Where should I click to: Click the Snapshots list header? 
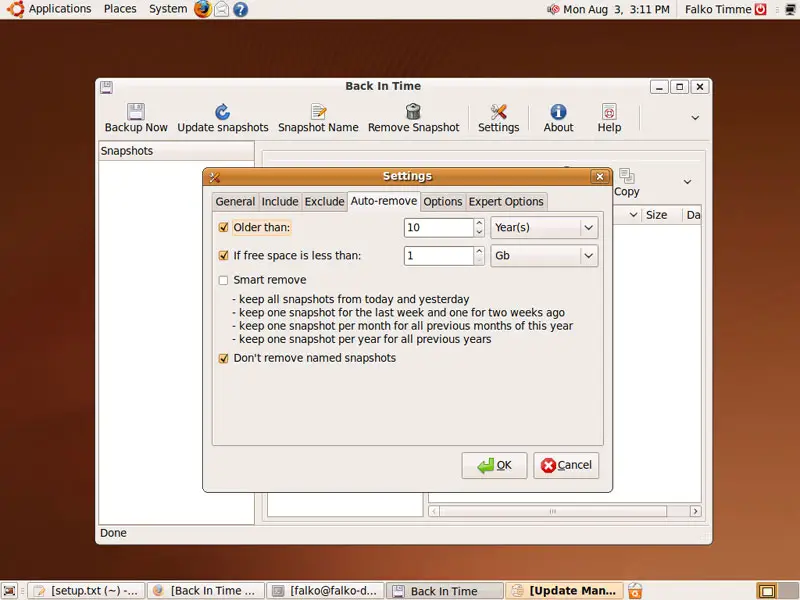[177, 151]
